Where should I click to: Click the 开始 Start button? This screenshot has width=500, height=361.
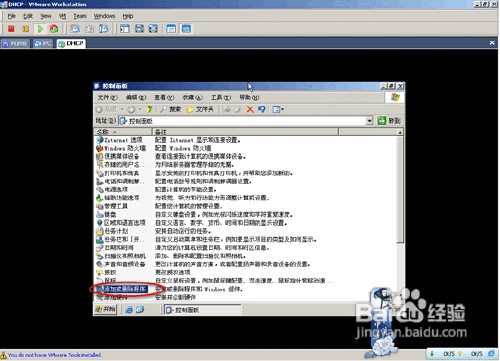[105, 309]
